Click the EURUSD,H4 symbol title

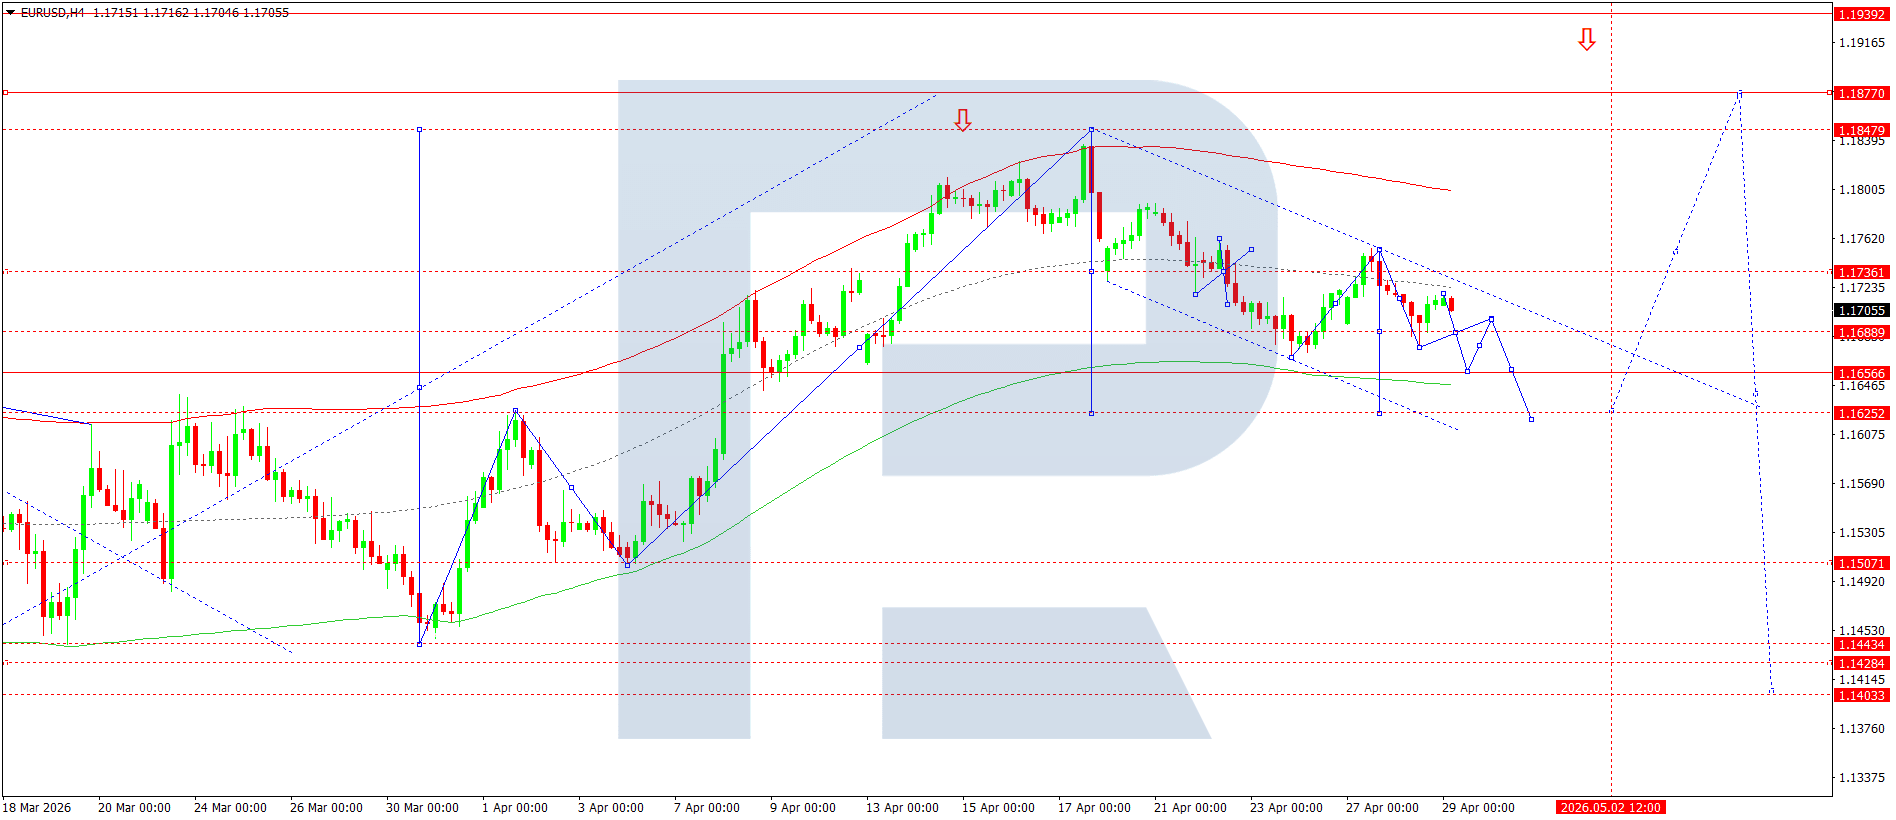point(53,13)
